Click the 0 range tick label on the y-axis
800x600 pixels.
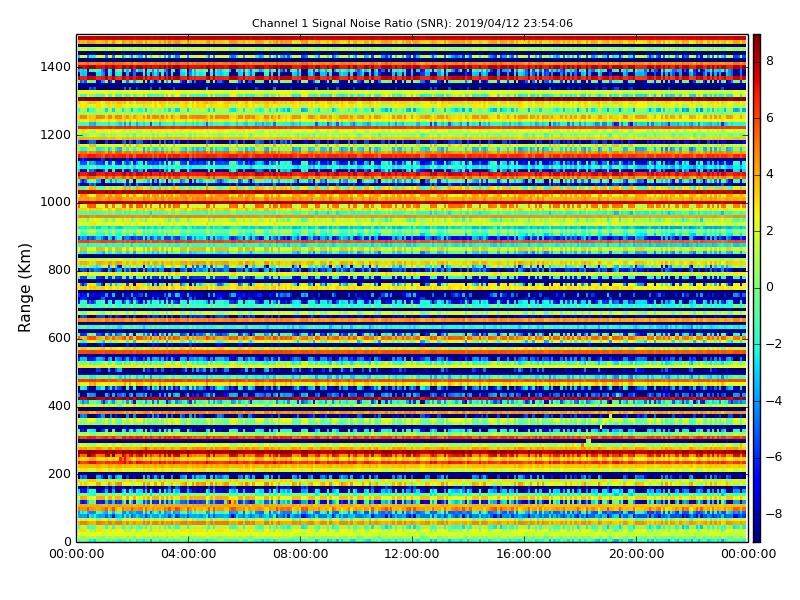pos(67,541)
